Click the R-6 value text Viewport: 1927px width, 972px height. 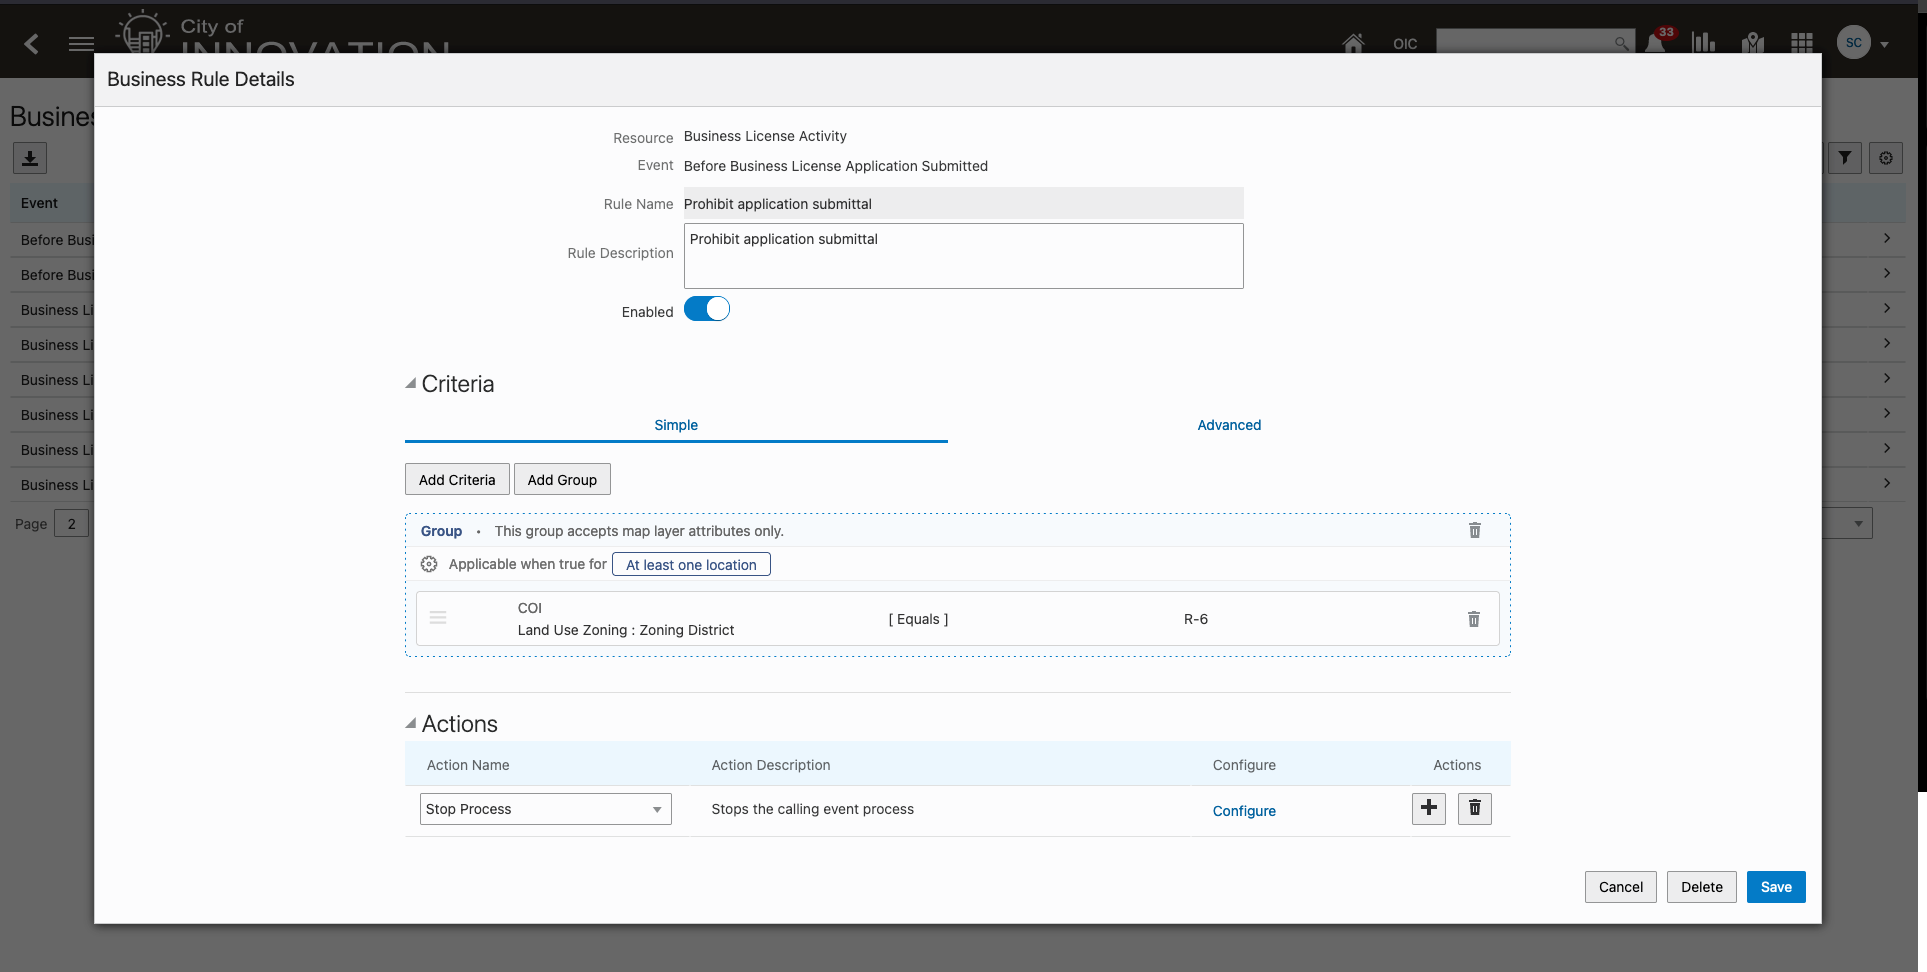1195,619
